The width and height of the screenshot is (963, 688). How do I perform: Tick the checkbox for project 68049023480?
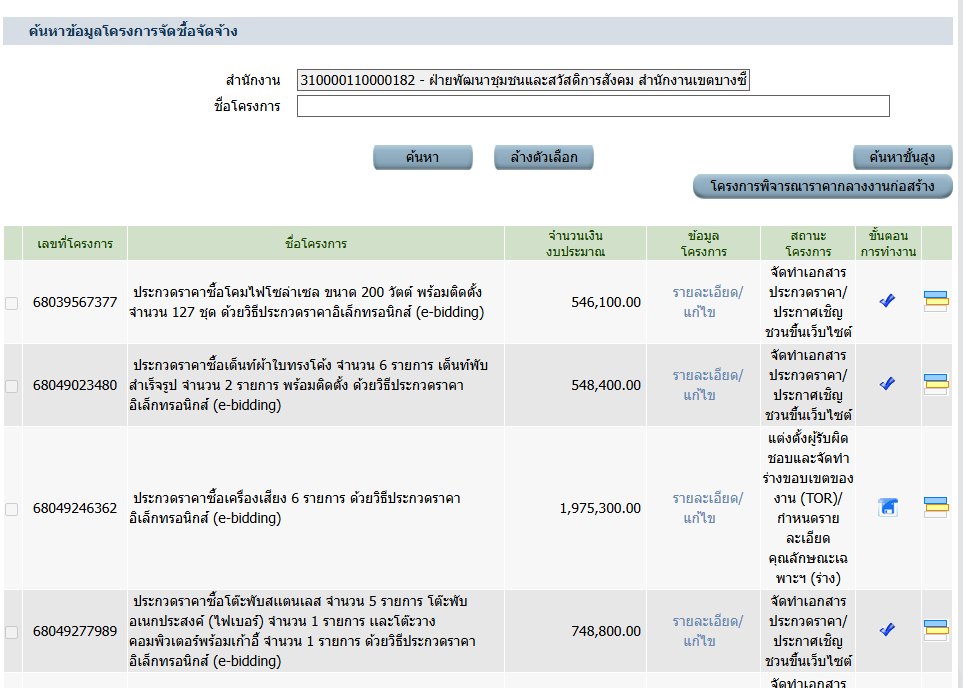12,386
